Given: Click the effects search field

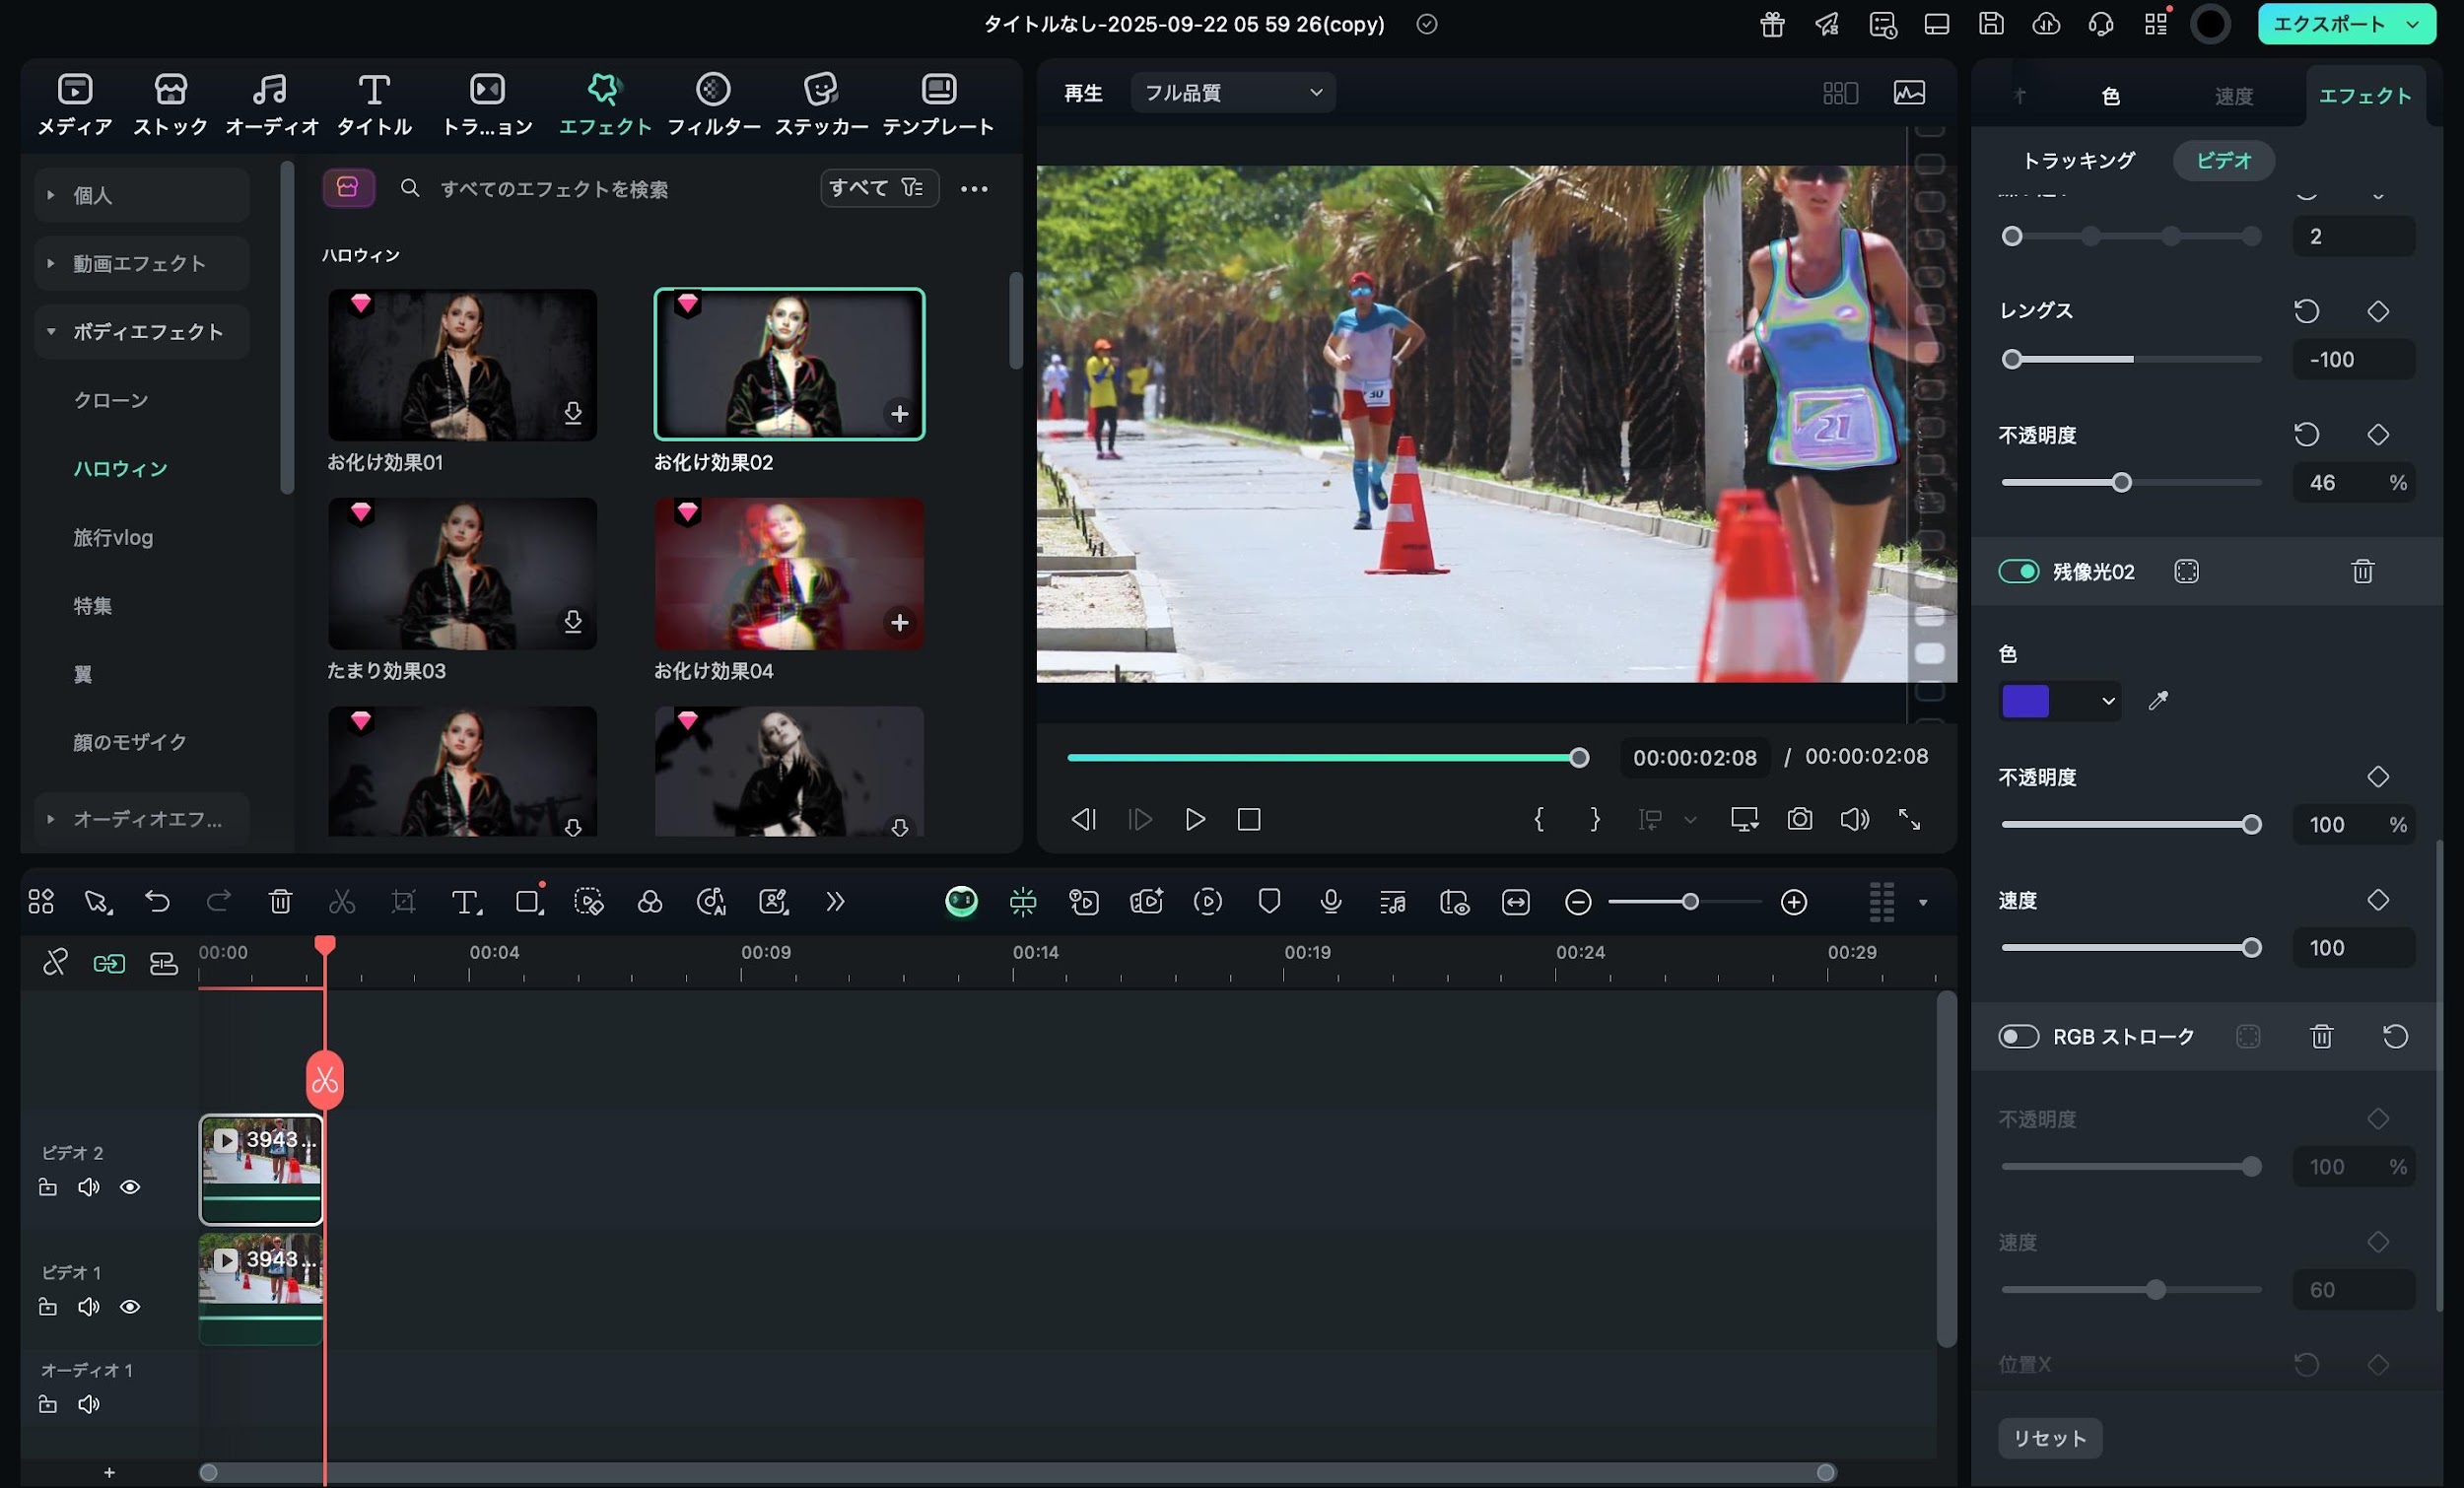Looking at the screenshot, I should tap(620, 189).
